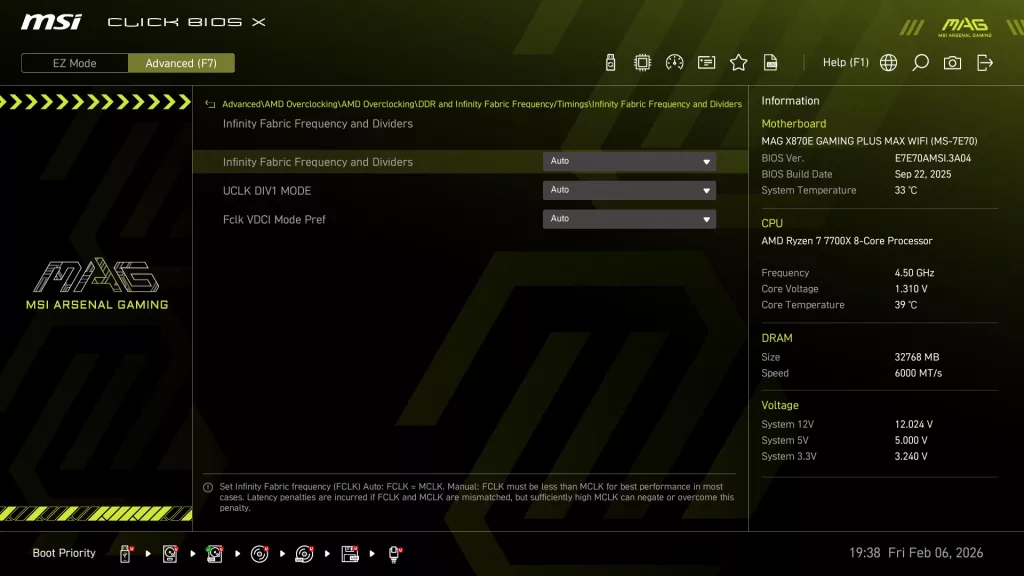1024x576 pixels.
Task: Click the screenshot camera icon
Action: click(952, 61)
